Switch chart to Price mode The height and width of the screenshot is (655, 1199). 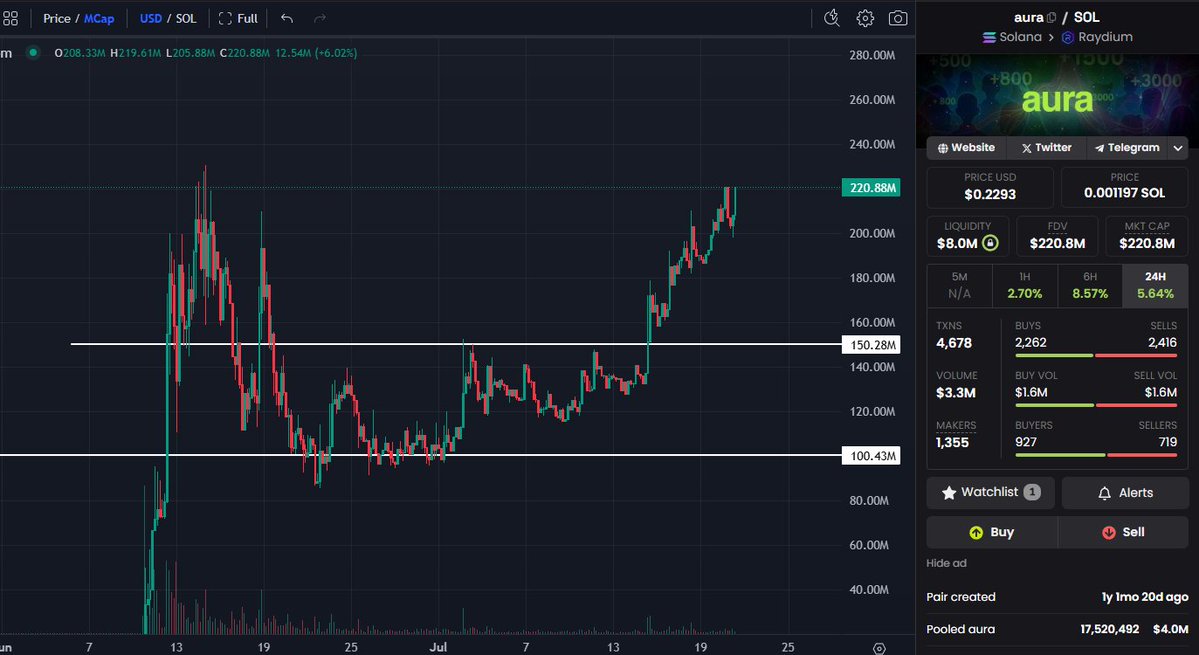pyautogui.click(x=57, y=18)
